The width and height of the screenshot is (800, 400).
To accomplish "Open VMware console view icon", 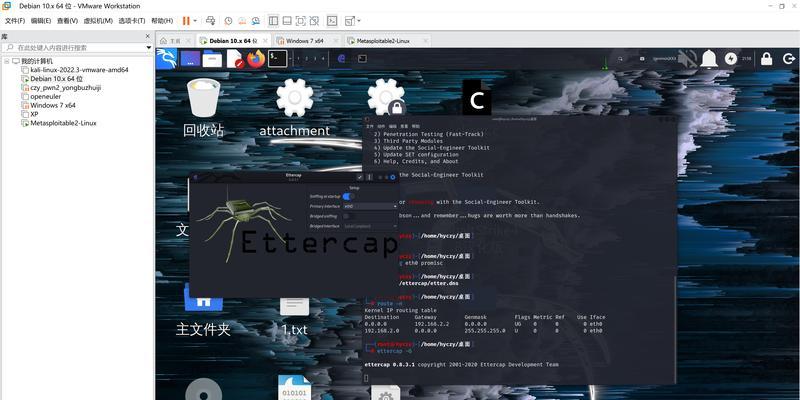I will click(x=332, y=21).
